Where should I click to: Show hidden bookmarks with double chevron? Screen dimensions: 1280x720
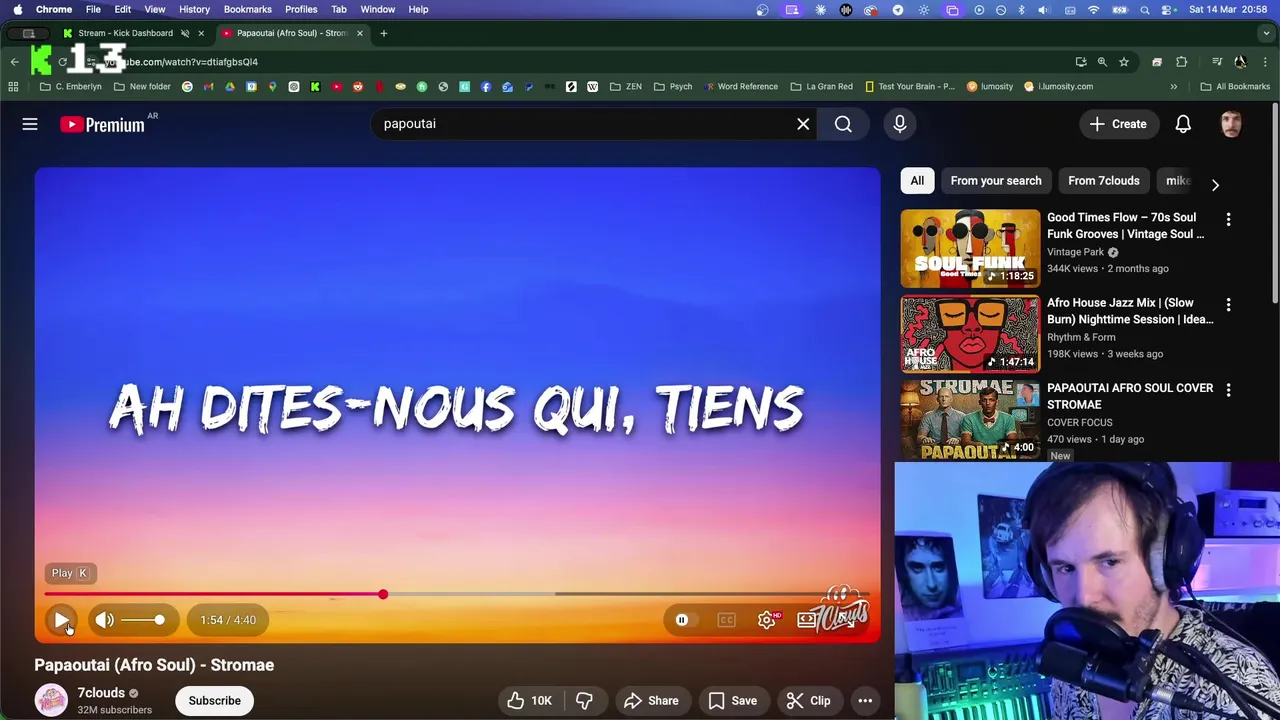tap(1174, 87)
